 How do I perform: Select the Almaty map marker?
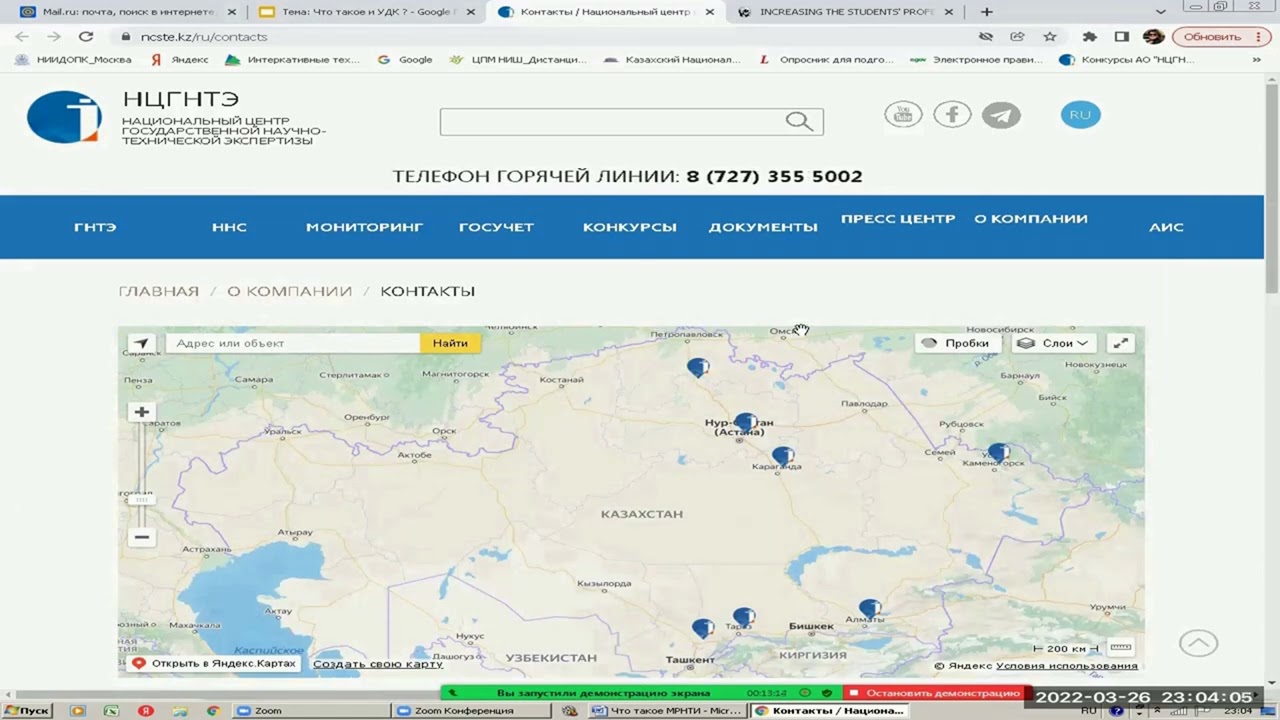click(x=870, y=608)
